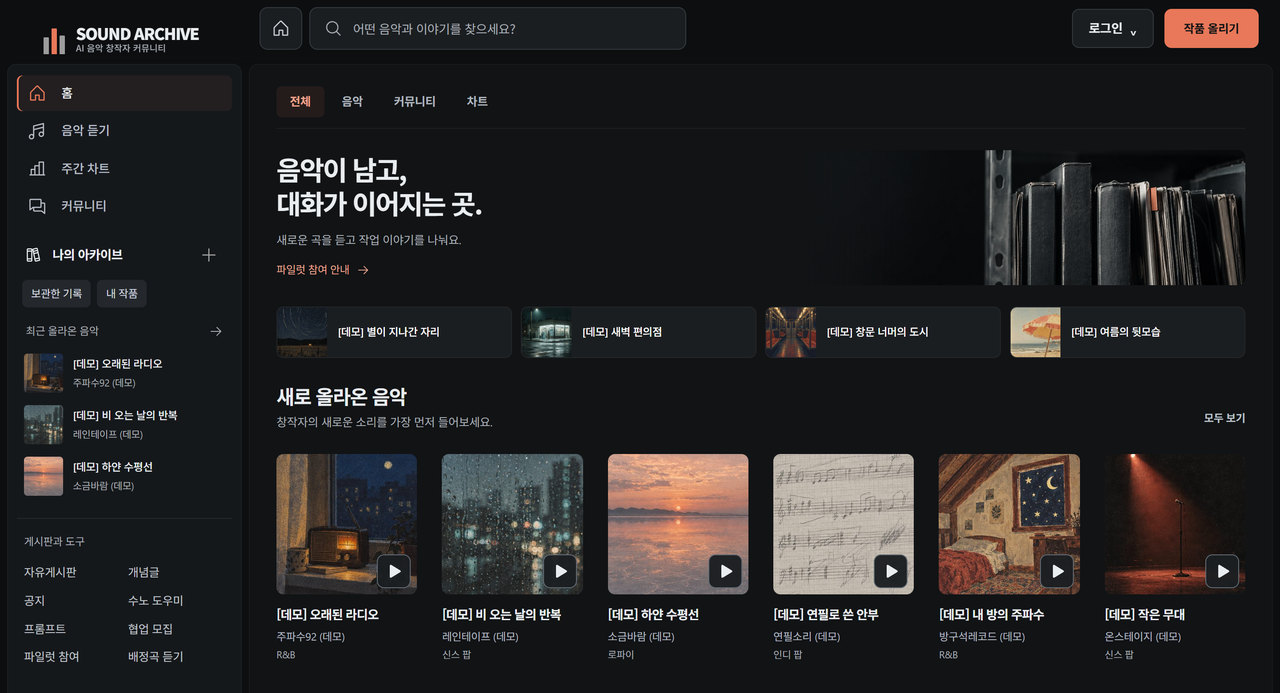Click the 연필로 쓴 안부 card title

[x=826, y=615]
